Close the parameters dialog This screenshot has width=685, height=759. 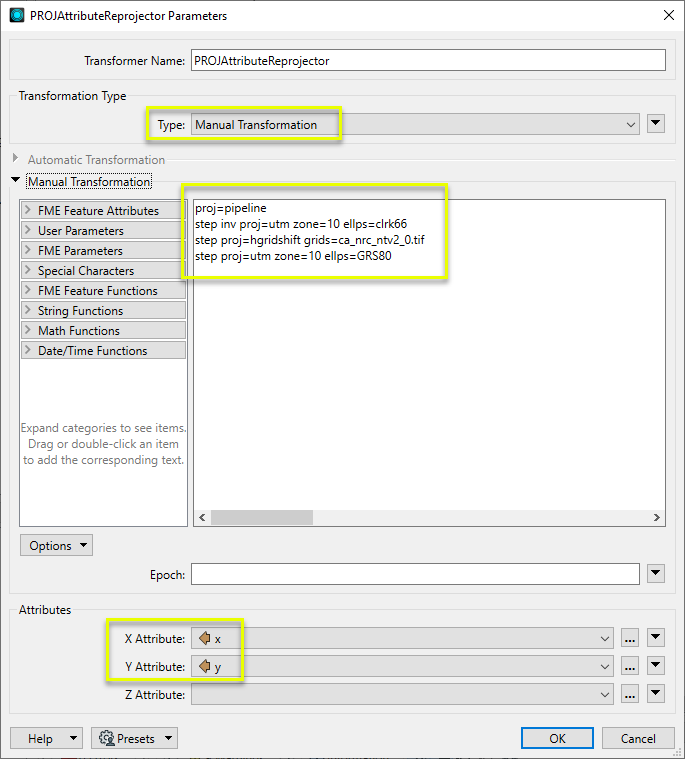point(669,15)
